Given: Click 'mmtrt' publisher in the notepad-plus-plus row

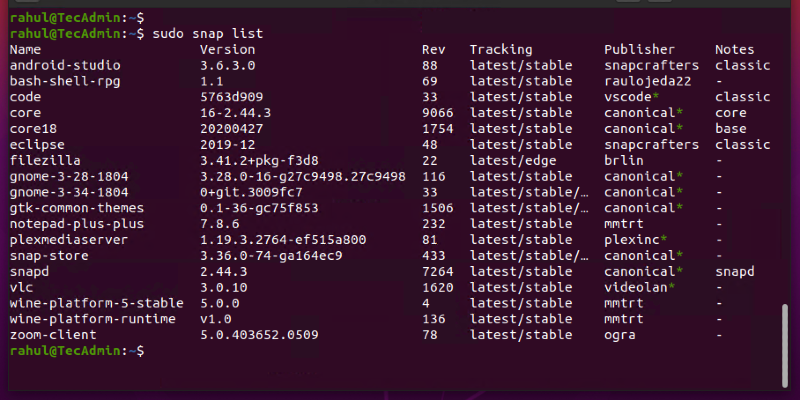Looking at the screenshot, I should [x=624, y=224].
